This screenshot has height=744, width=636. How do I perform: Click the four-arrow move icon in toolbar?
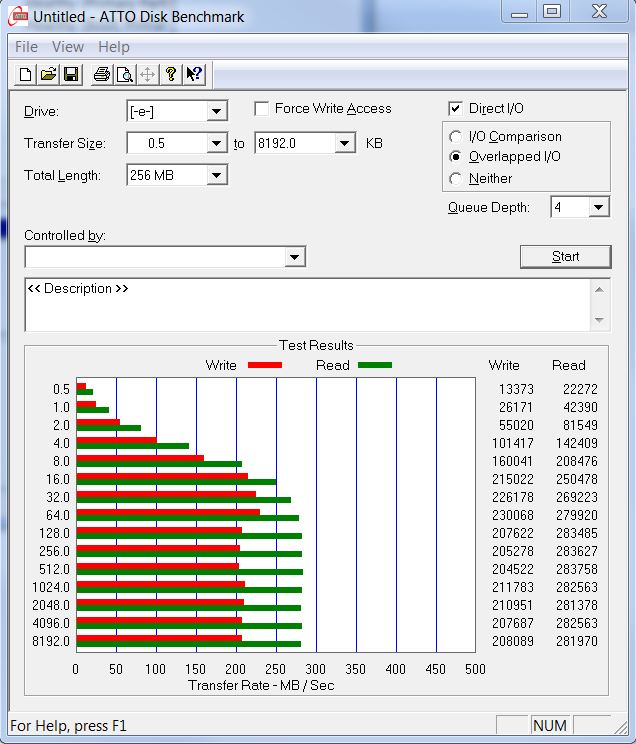(x=147, y=74)
